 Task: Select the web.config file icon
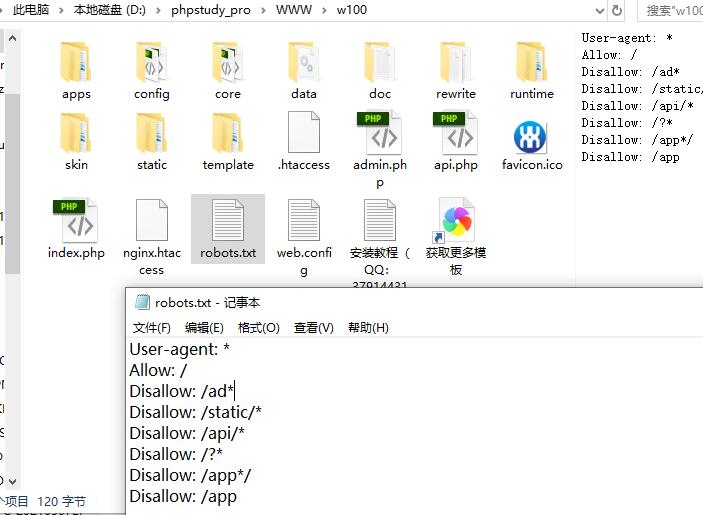(x=304, y=221)
